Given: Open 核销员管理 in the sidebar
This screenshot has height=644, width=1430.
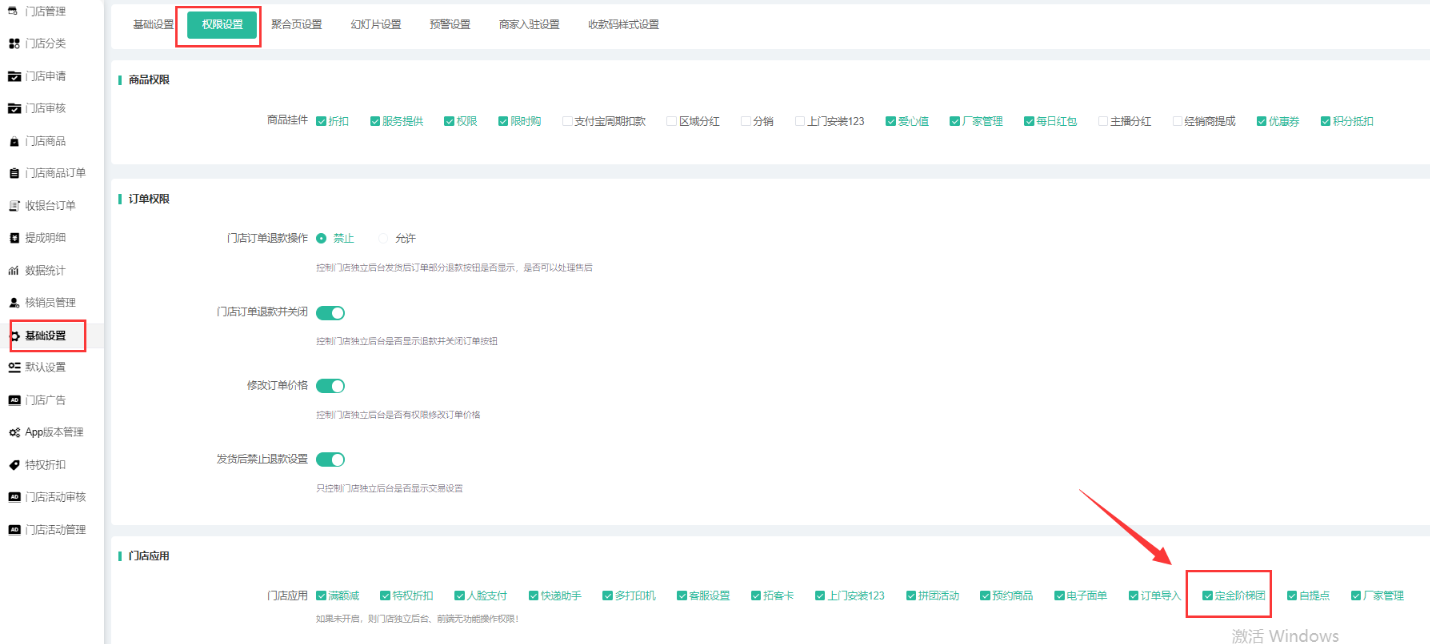Looking at the screenshot, I should (50, 303).
